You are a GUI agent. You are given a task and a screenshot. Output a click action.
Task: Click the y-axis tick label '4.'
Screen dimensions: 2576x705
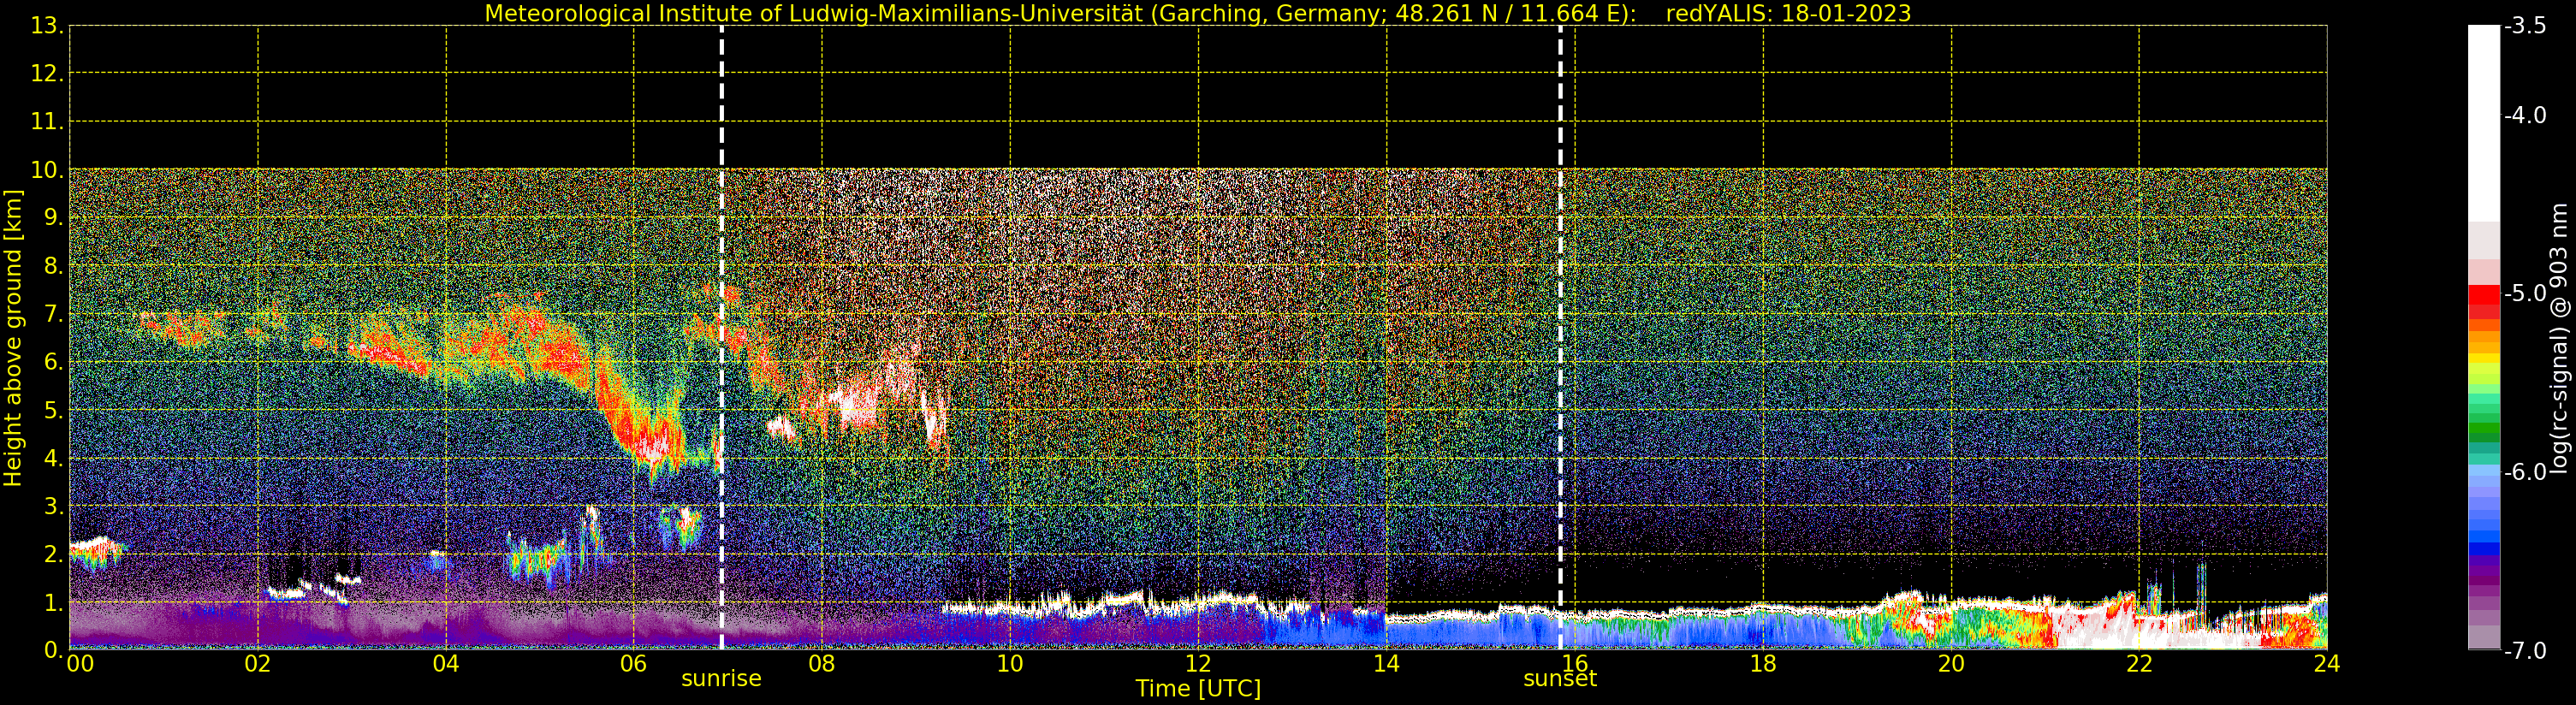point(54,458)
